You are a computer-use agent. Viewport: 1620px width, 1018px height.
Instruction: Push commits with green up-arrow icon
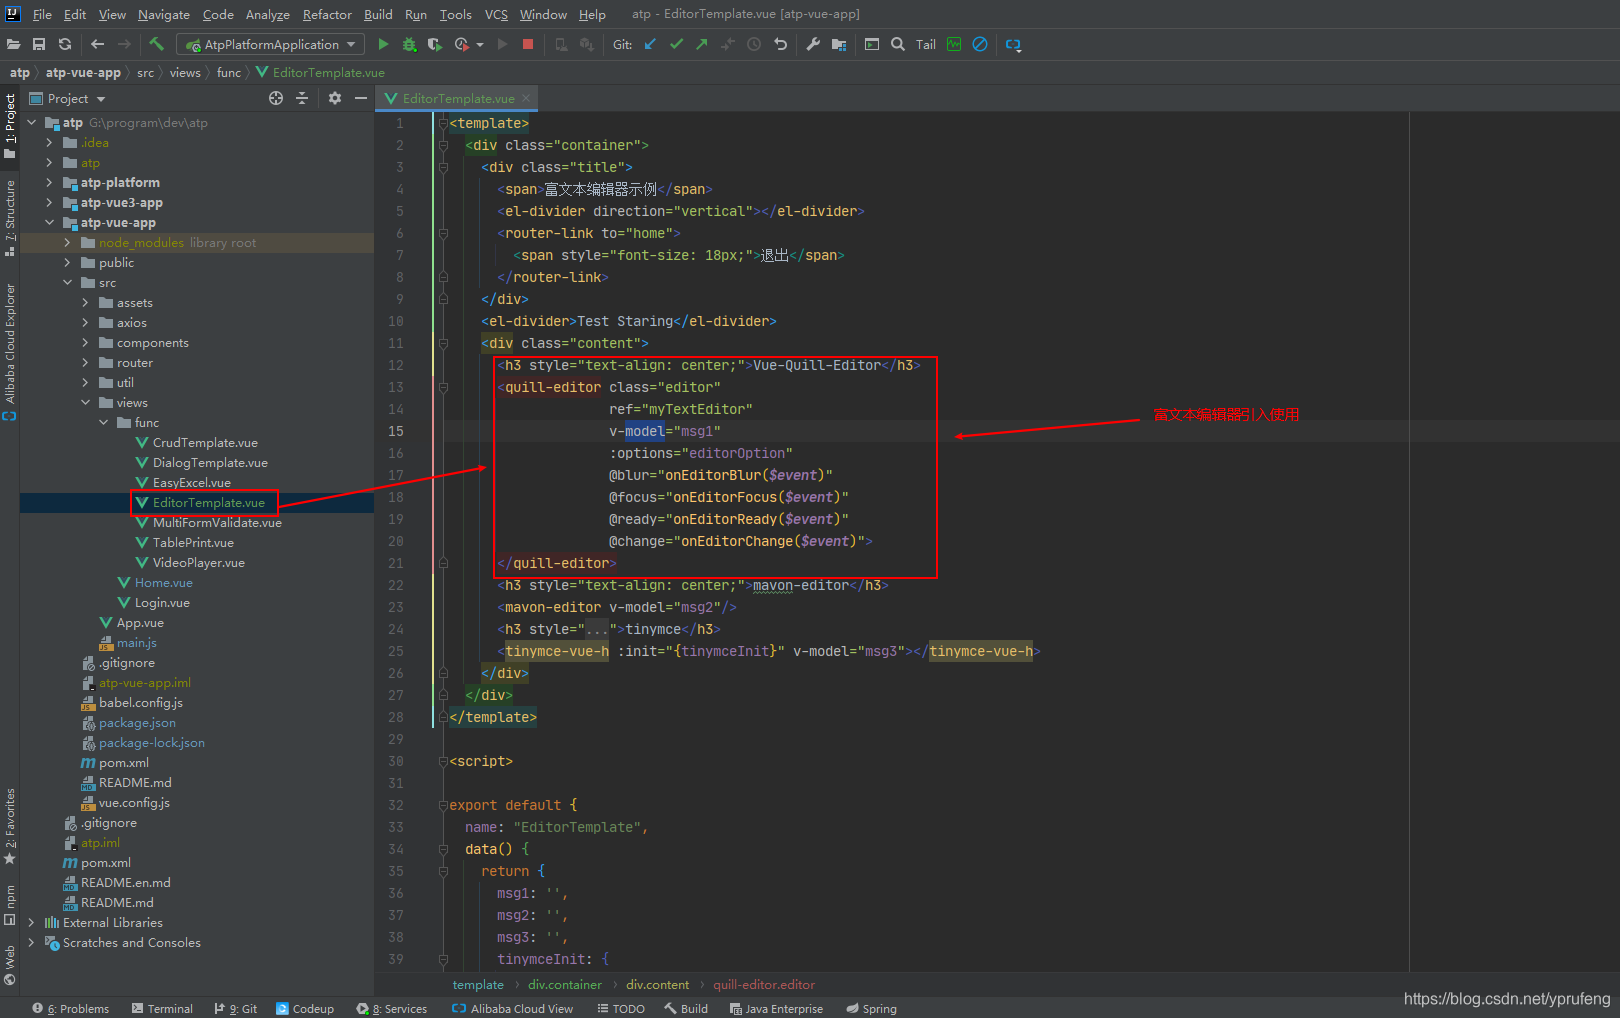[x=701, y=44]
